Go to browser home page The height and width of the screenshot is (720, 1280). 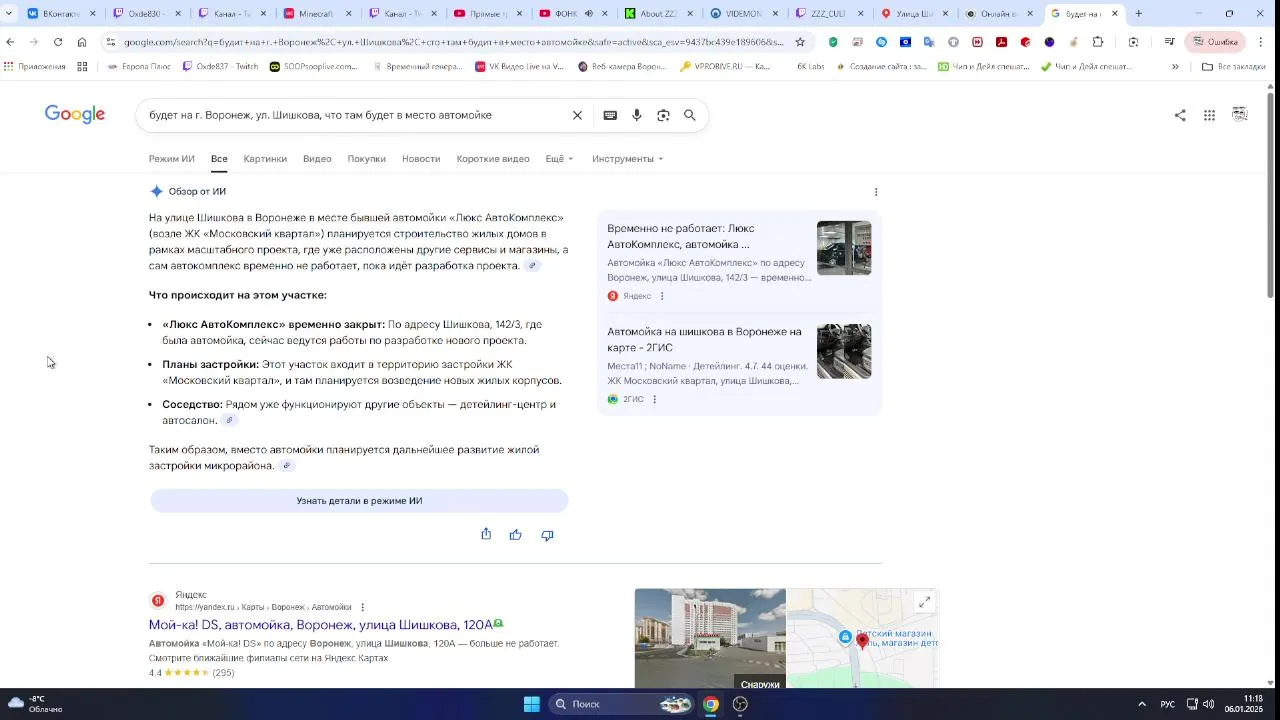(82, 42)
